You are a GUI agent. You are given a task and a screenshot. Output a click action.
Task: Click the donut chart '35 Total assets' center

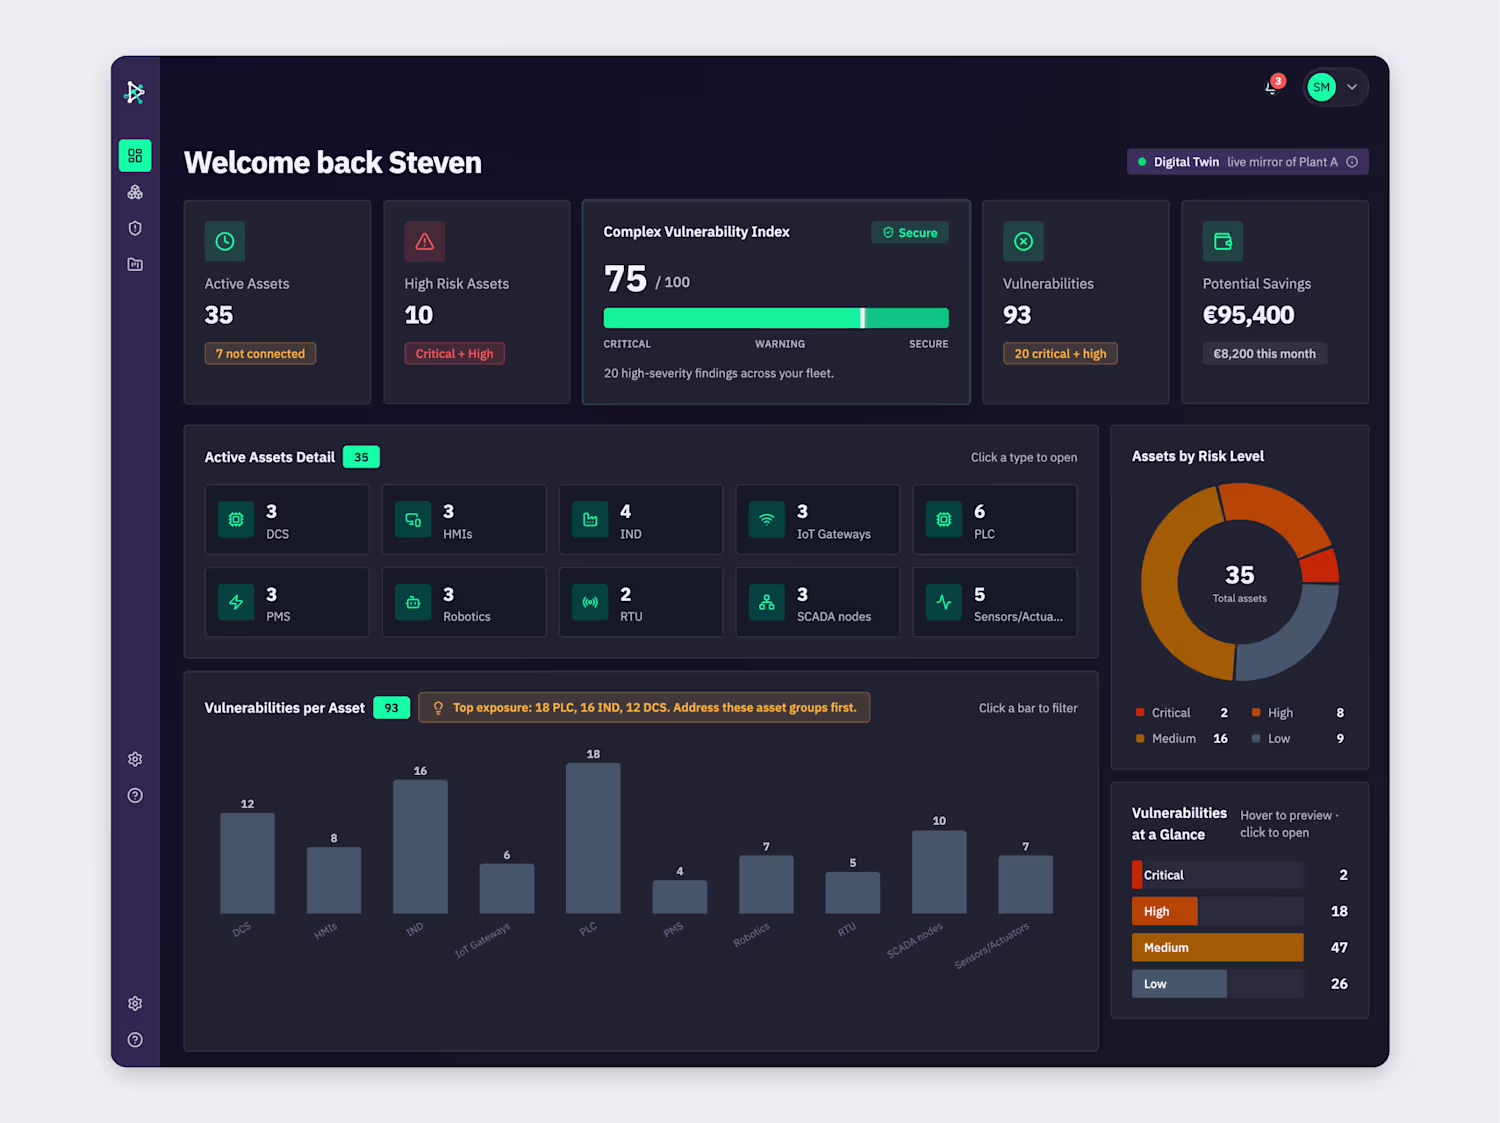1240,583
